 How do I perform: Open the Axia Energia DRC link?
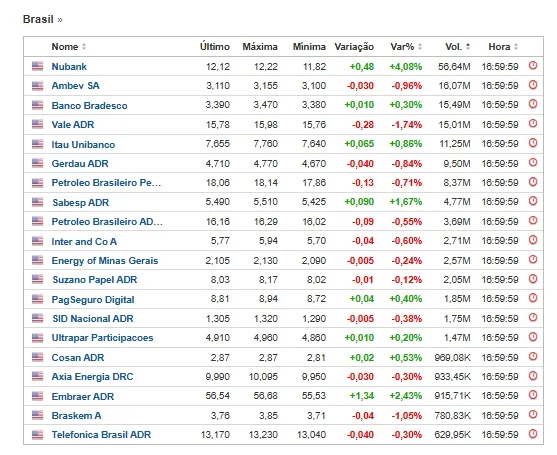coord(92,377)
